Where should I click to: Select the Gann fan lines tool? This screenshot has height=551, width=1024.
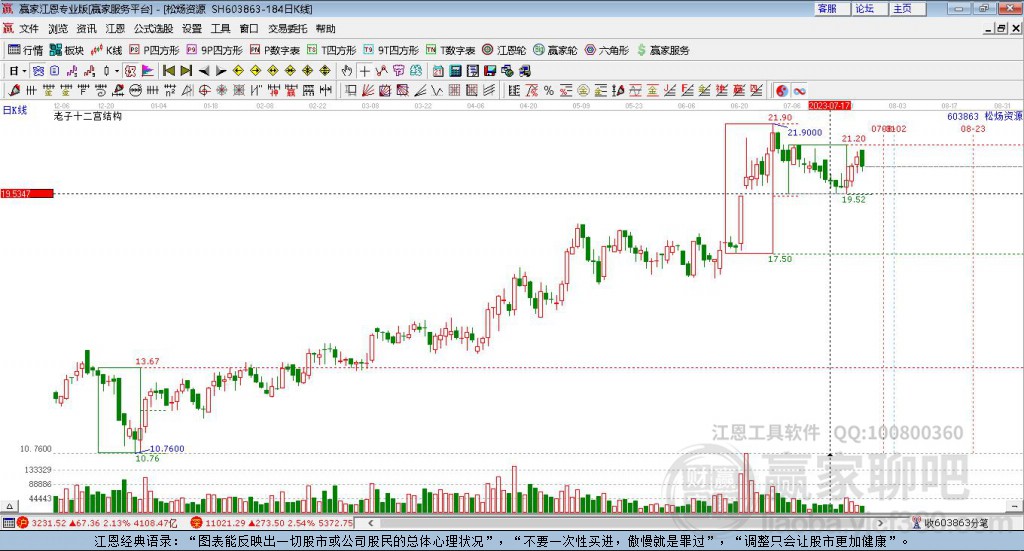pos(368,91)
